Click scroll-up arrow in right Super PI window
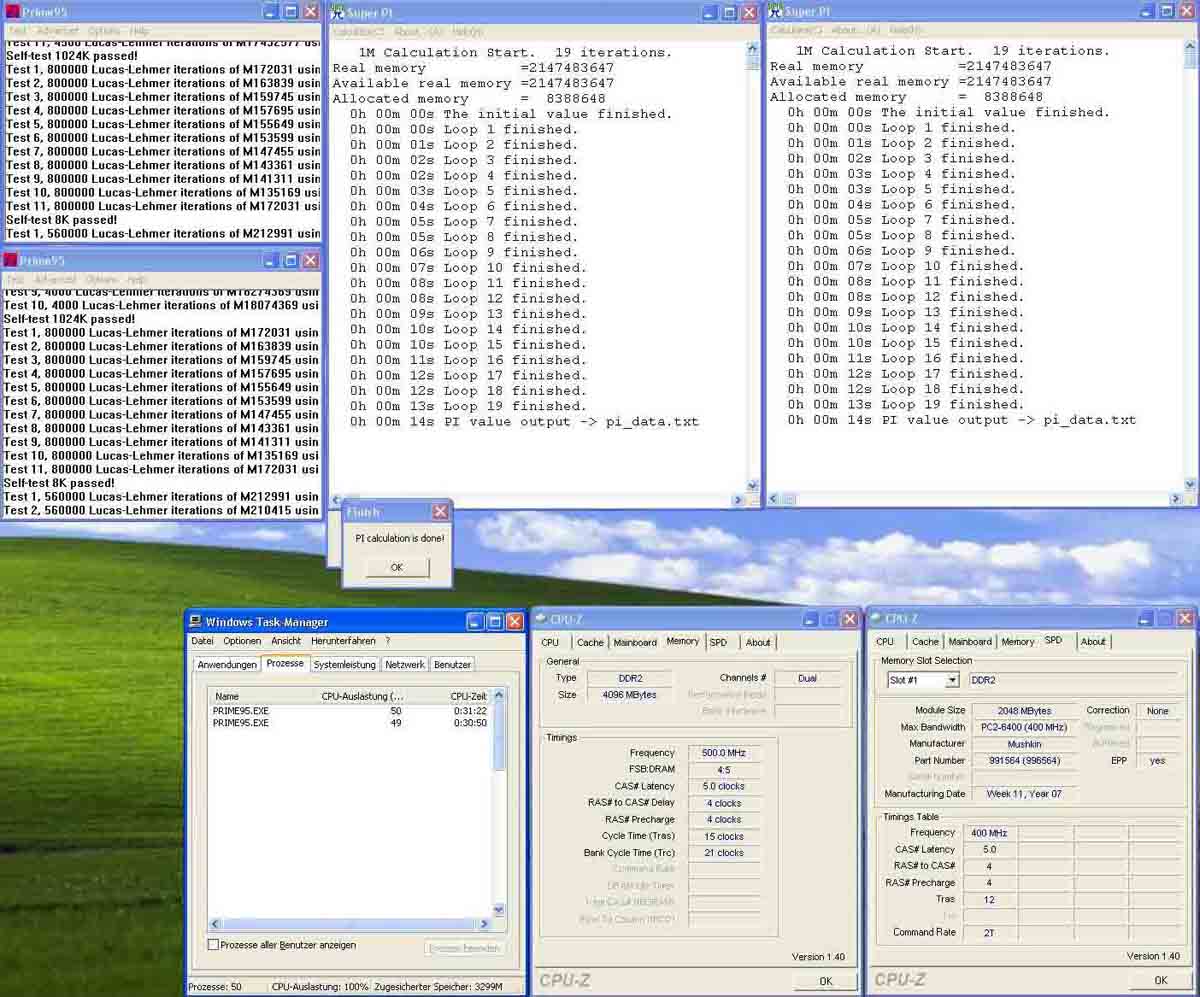Screen dimensions: 1200x997 pos(1190,46)
